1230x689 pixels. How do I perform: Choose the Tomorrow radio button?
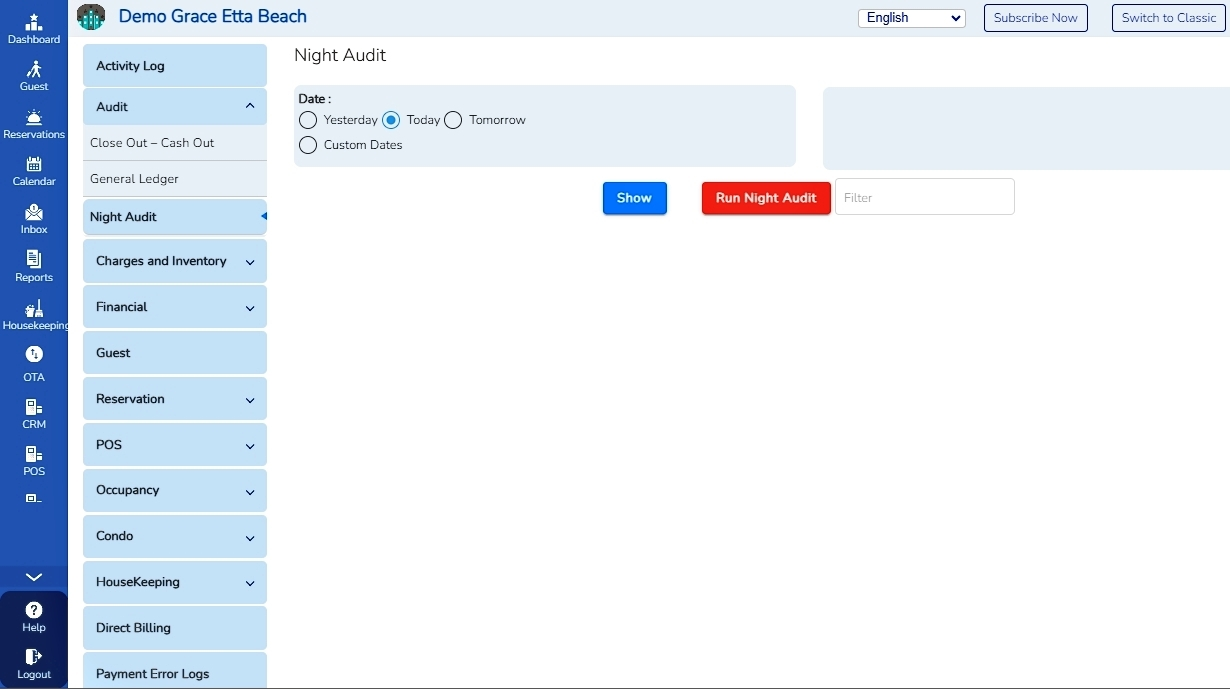(453, 120)
